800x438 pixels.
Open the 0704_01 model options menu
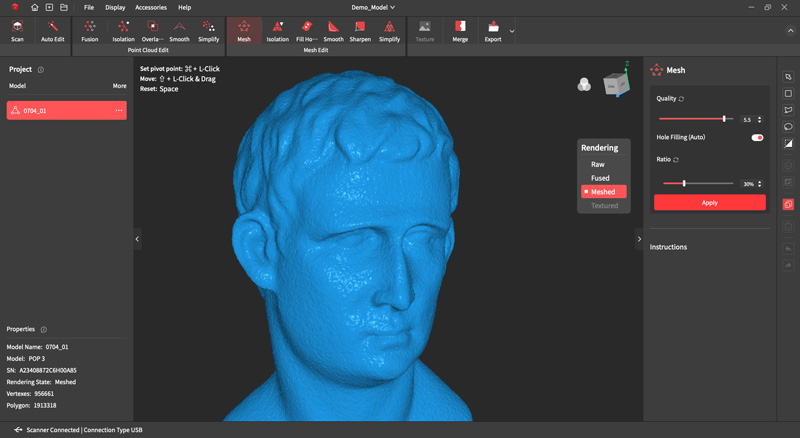tap(118, 110)
